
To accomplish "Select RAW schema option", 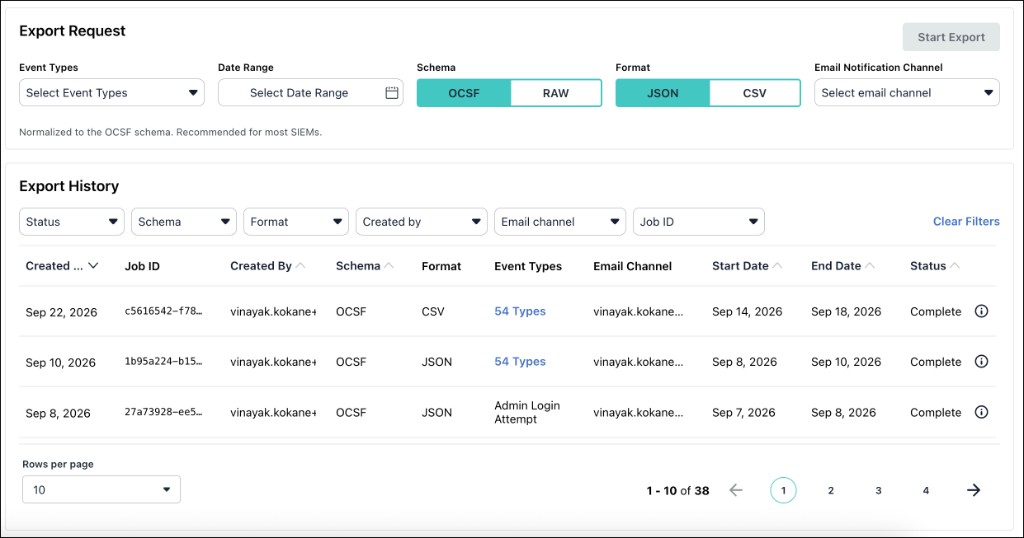I will (x=556, y=93).
